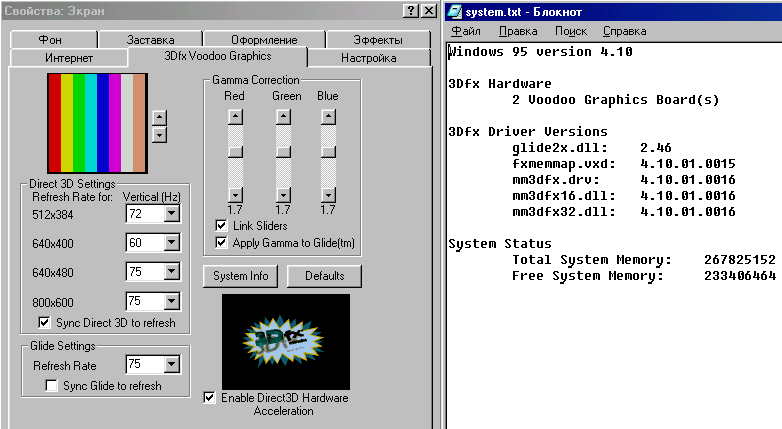Click the 'System Status' heading in Notepad
Viewport: 782px width, 429px height.
[x=500, y=243]
